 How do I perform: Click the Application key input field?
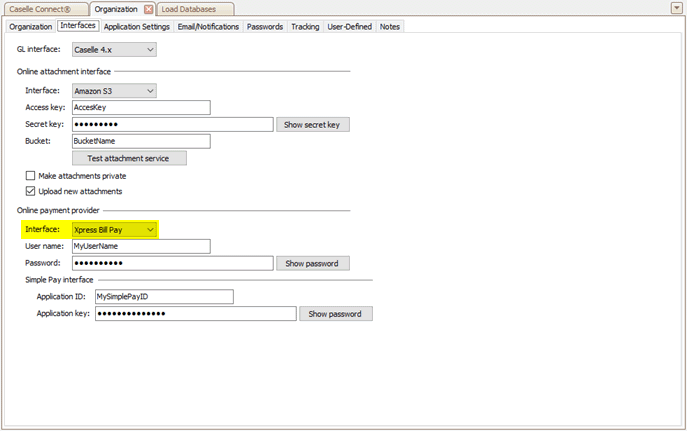196,314
